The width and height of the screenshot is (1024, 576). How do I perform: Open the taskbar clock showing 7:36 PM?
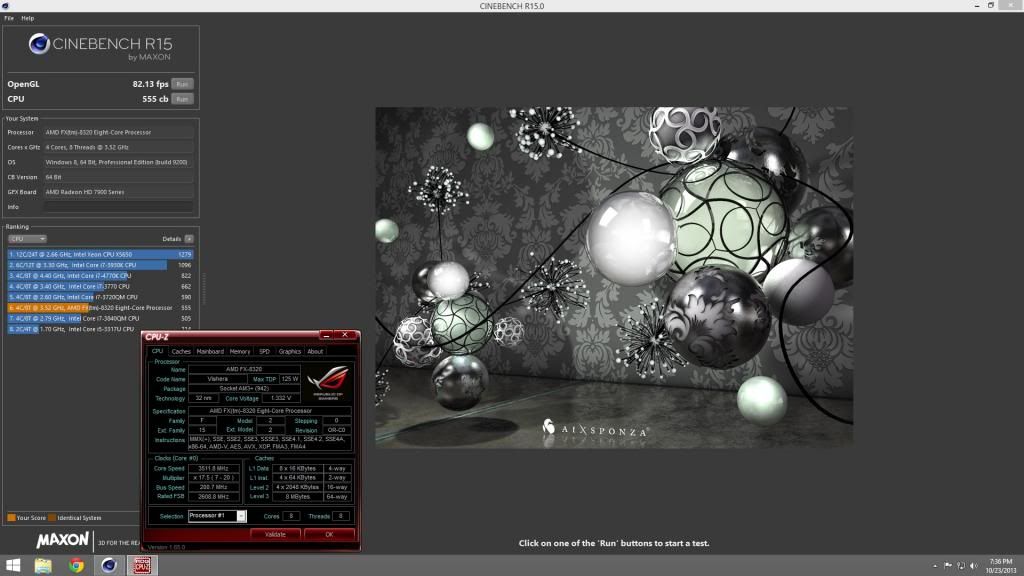(1001, 566)
